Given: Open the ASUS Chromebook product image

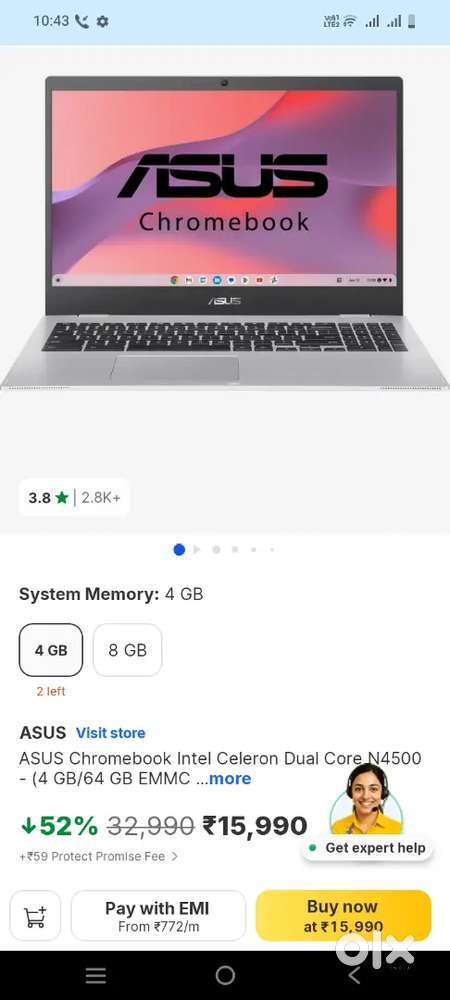Looking at the screenshot, I should (225, 233).
